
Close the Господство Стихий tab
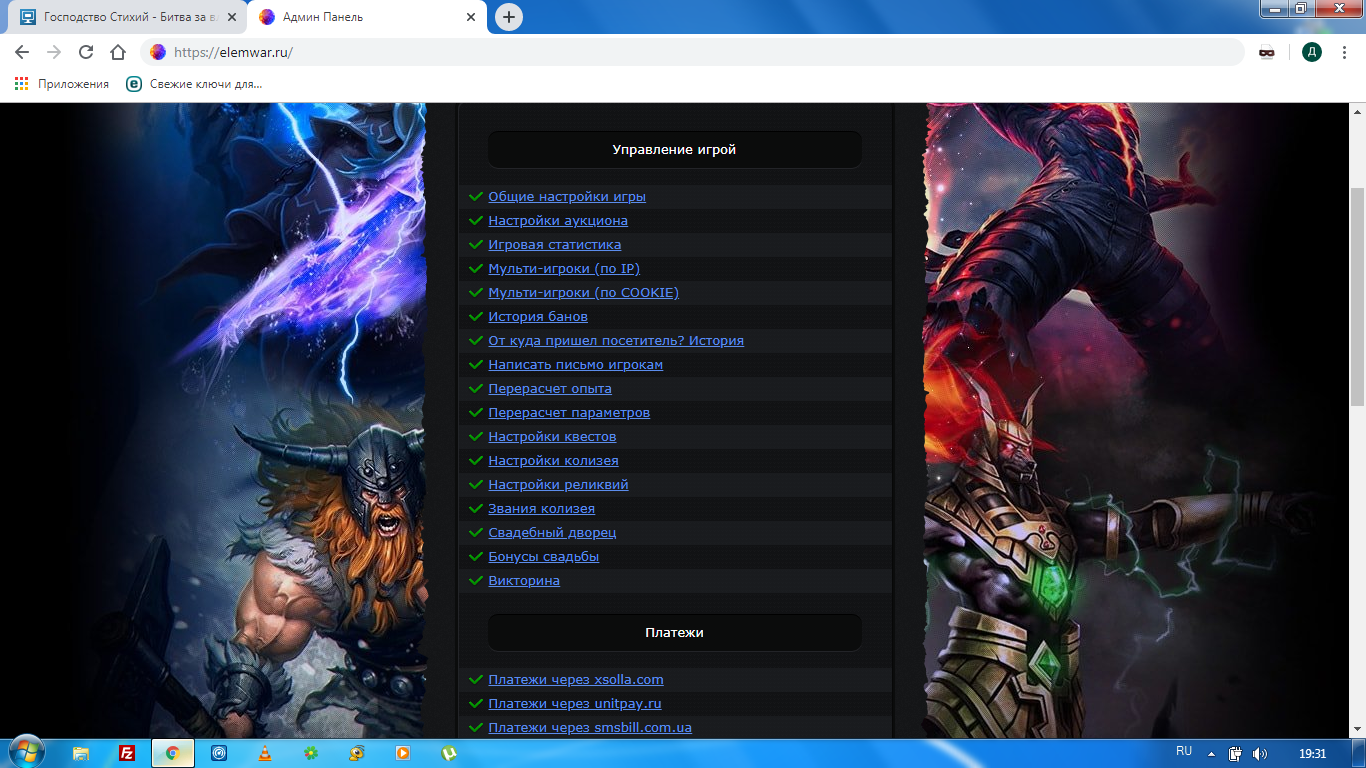coord(232,17)
